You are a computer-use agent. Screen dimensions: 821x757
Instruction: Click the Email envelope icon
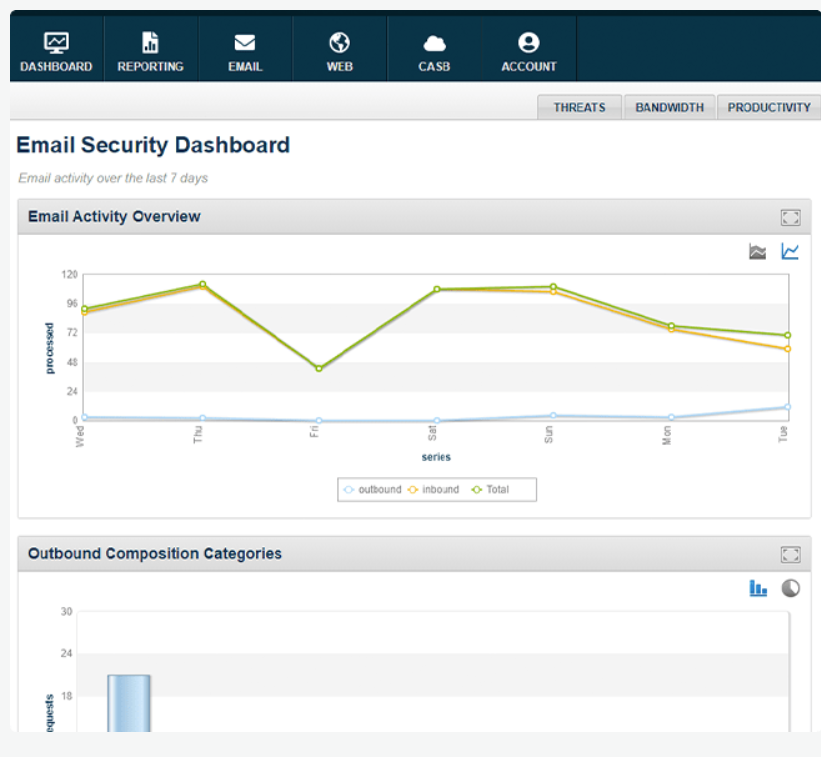[245, 43]
